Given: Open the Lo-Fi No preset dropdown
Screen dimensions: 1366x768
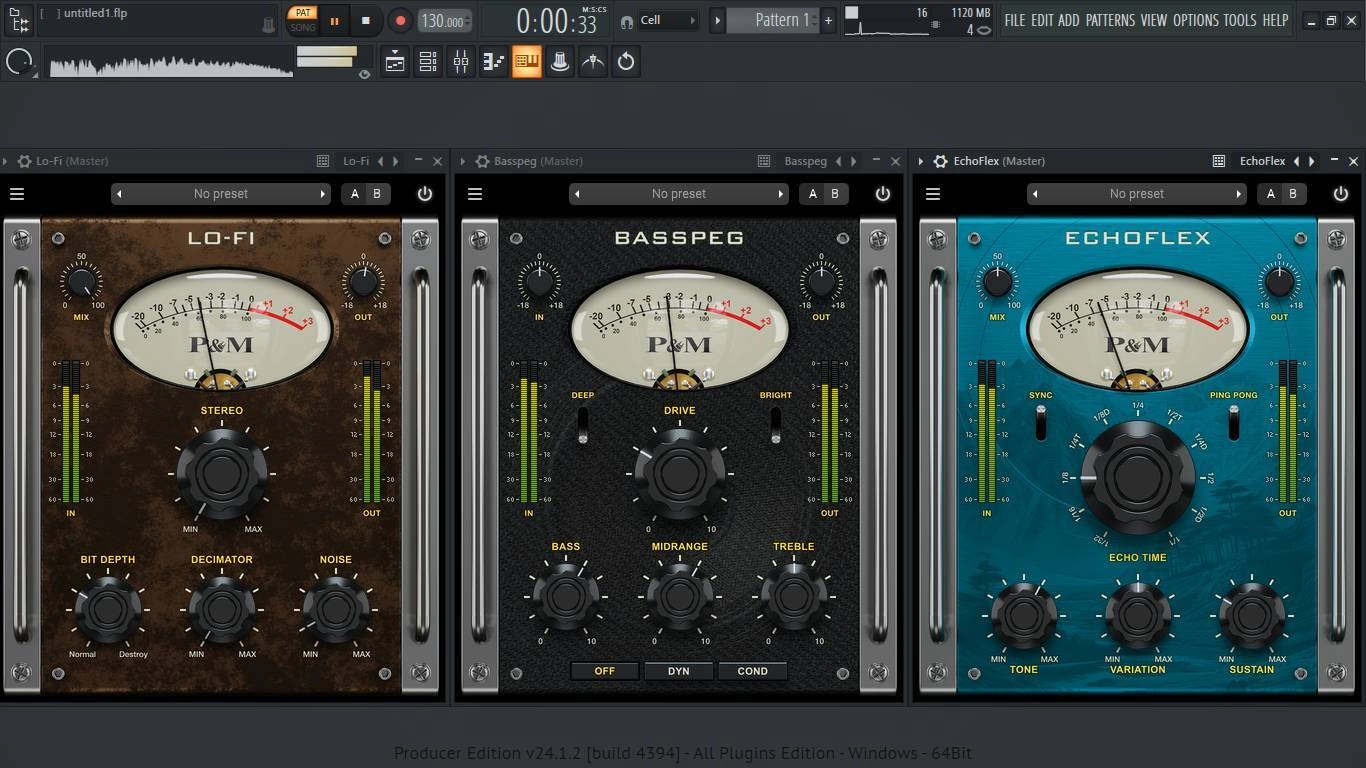Looking at the screenshot, I should 221,194.
